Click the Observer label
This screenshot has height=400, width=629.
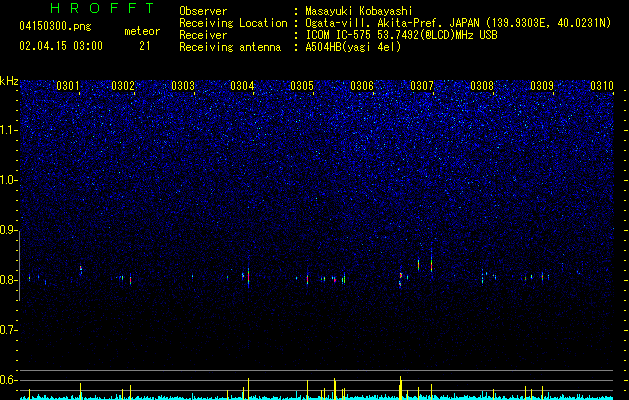[x=203, y=11]
